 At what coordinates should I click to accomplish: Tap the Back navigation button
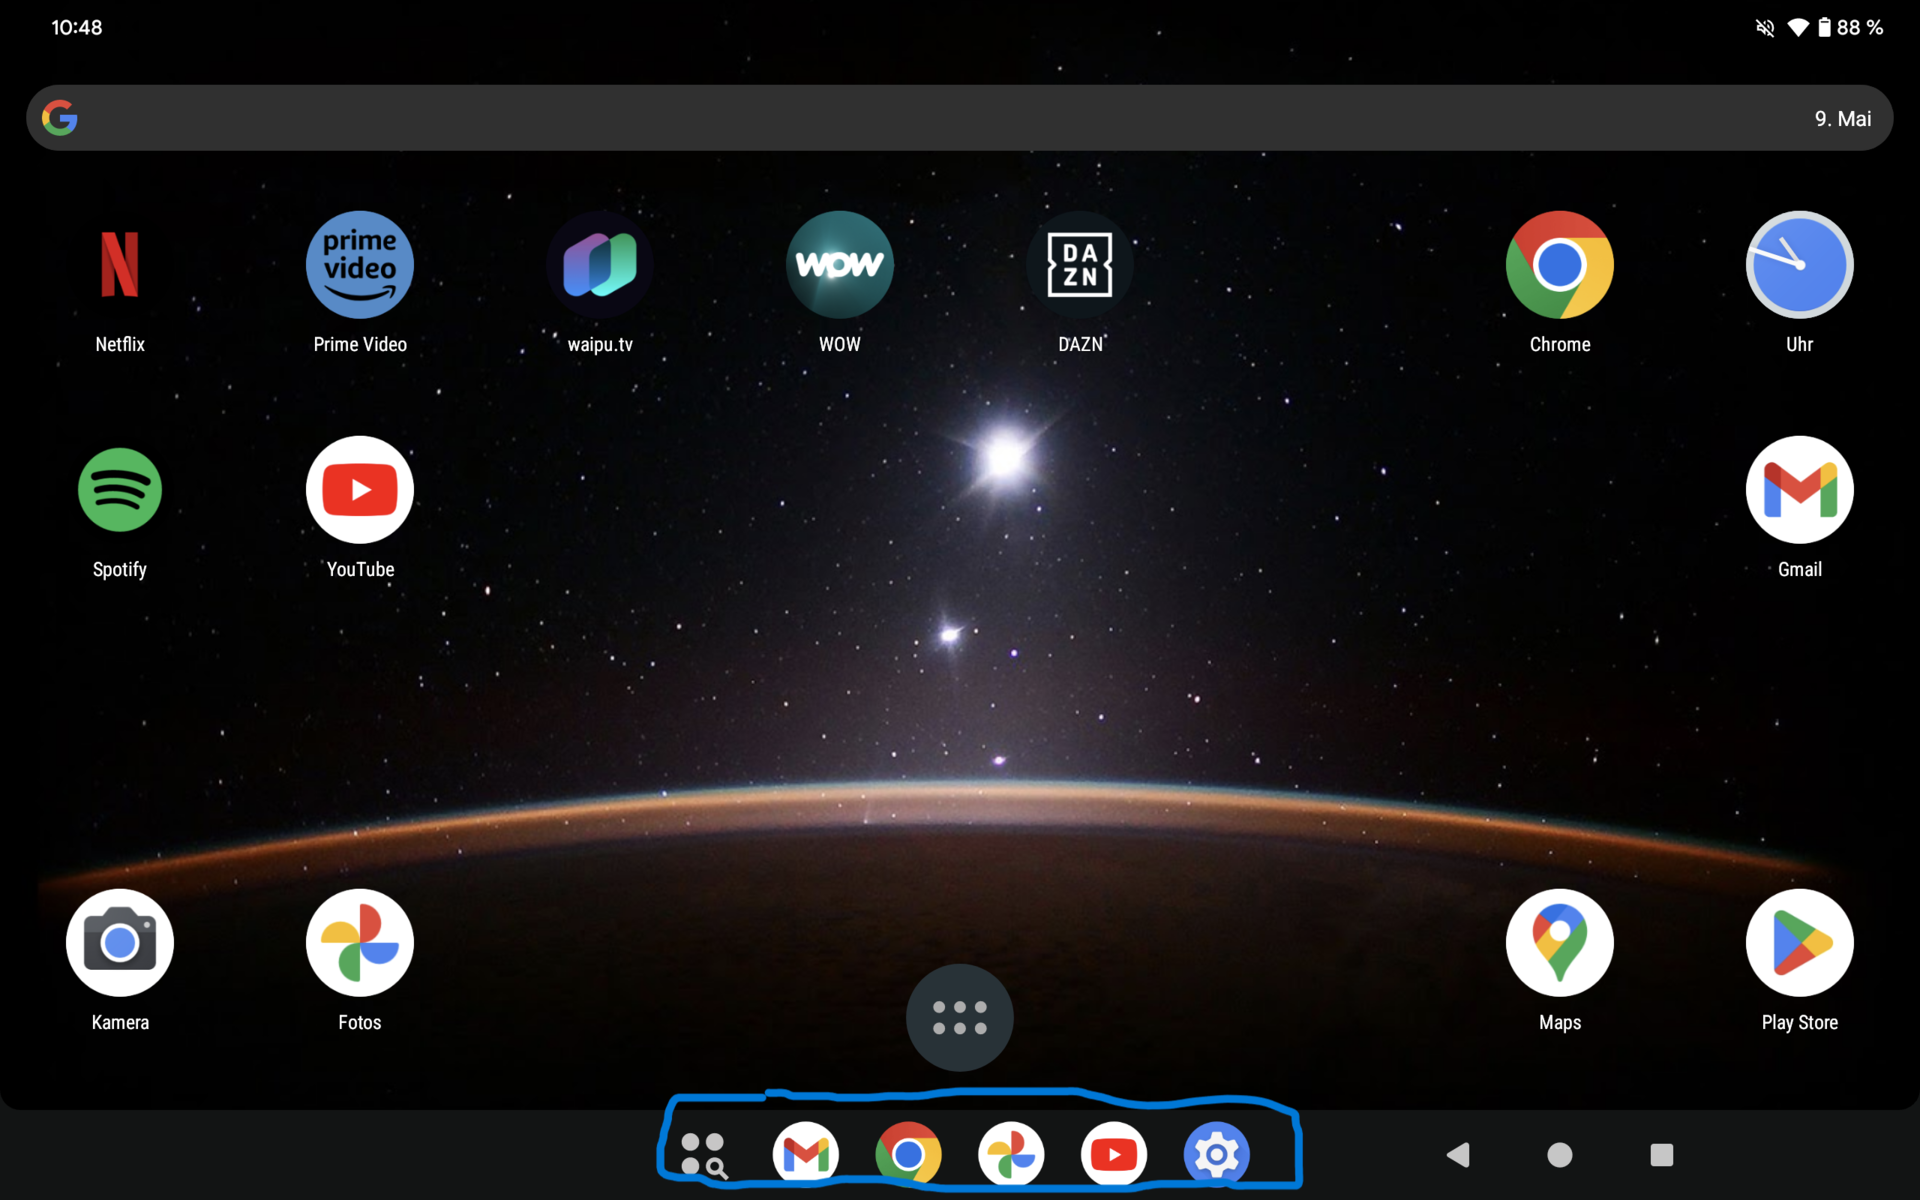point(1458,1155)
